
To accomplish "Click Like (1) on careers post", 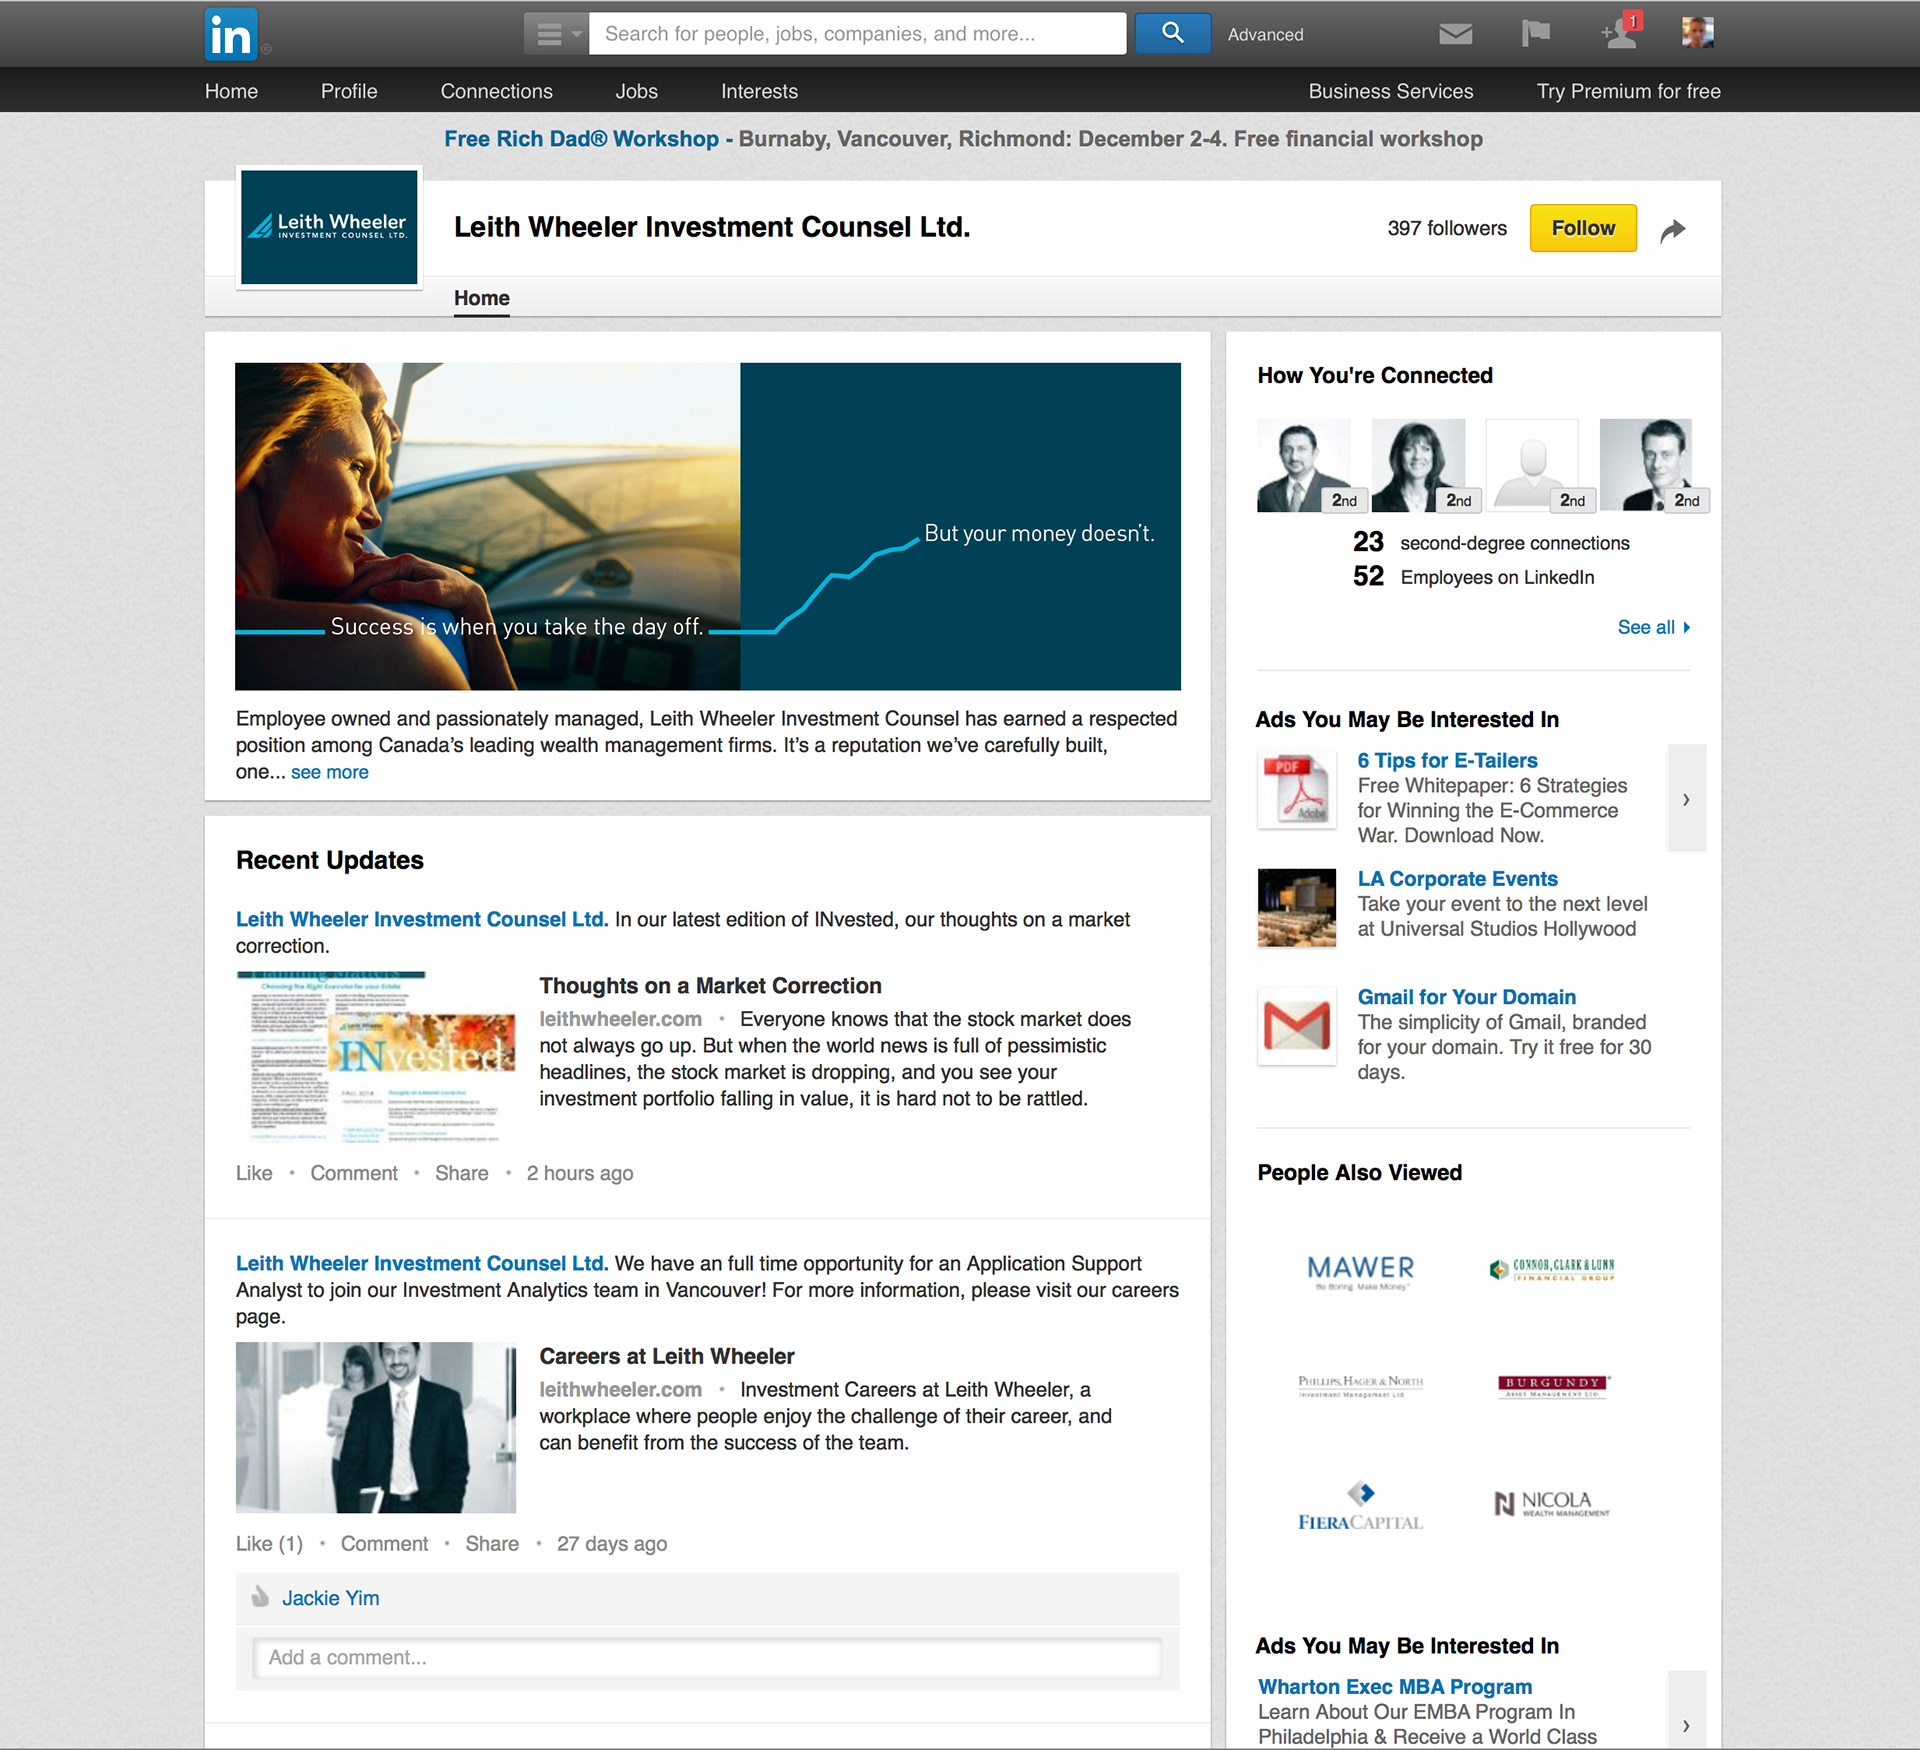I will pos(269,1543).
